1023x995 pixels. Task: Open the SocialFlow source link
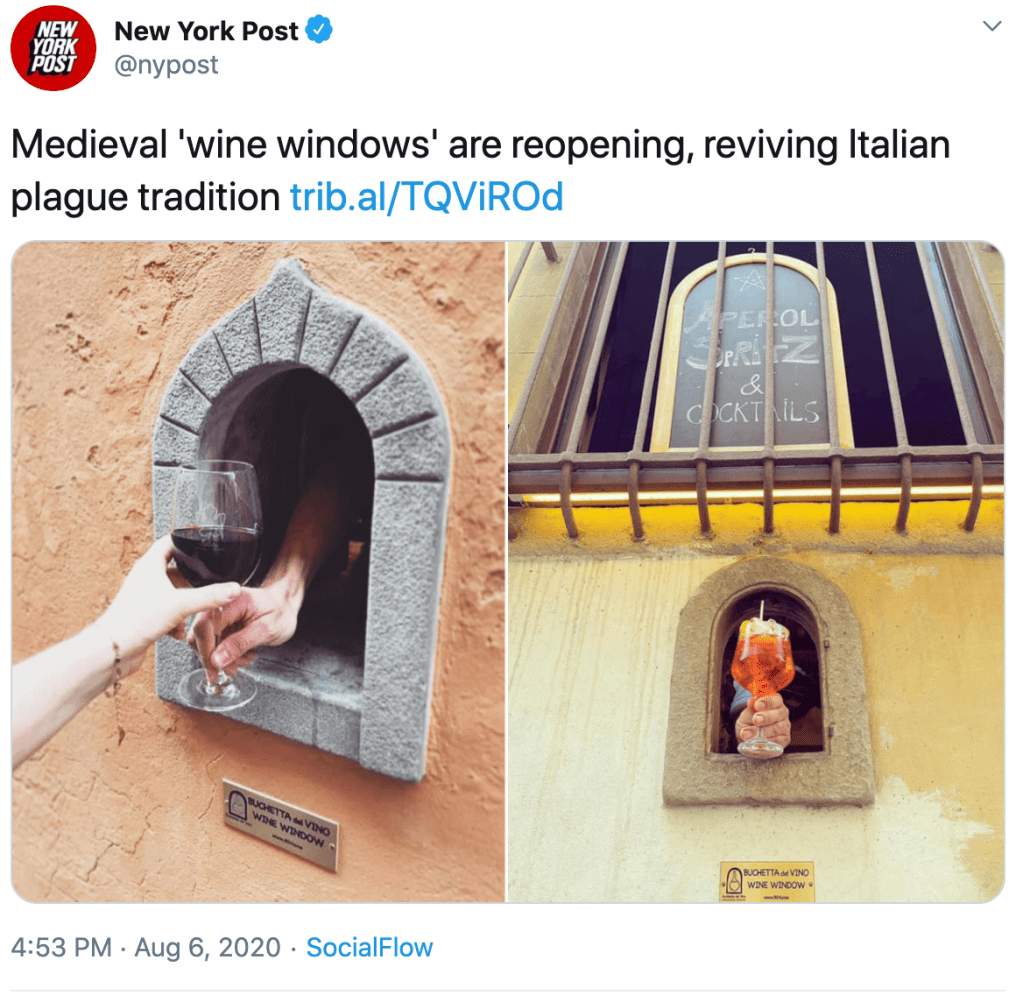[369, 947]
